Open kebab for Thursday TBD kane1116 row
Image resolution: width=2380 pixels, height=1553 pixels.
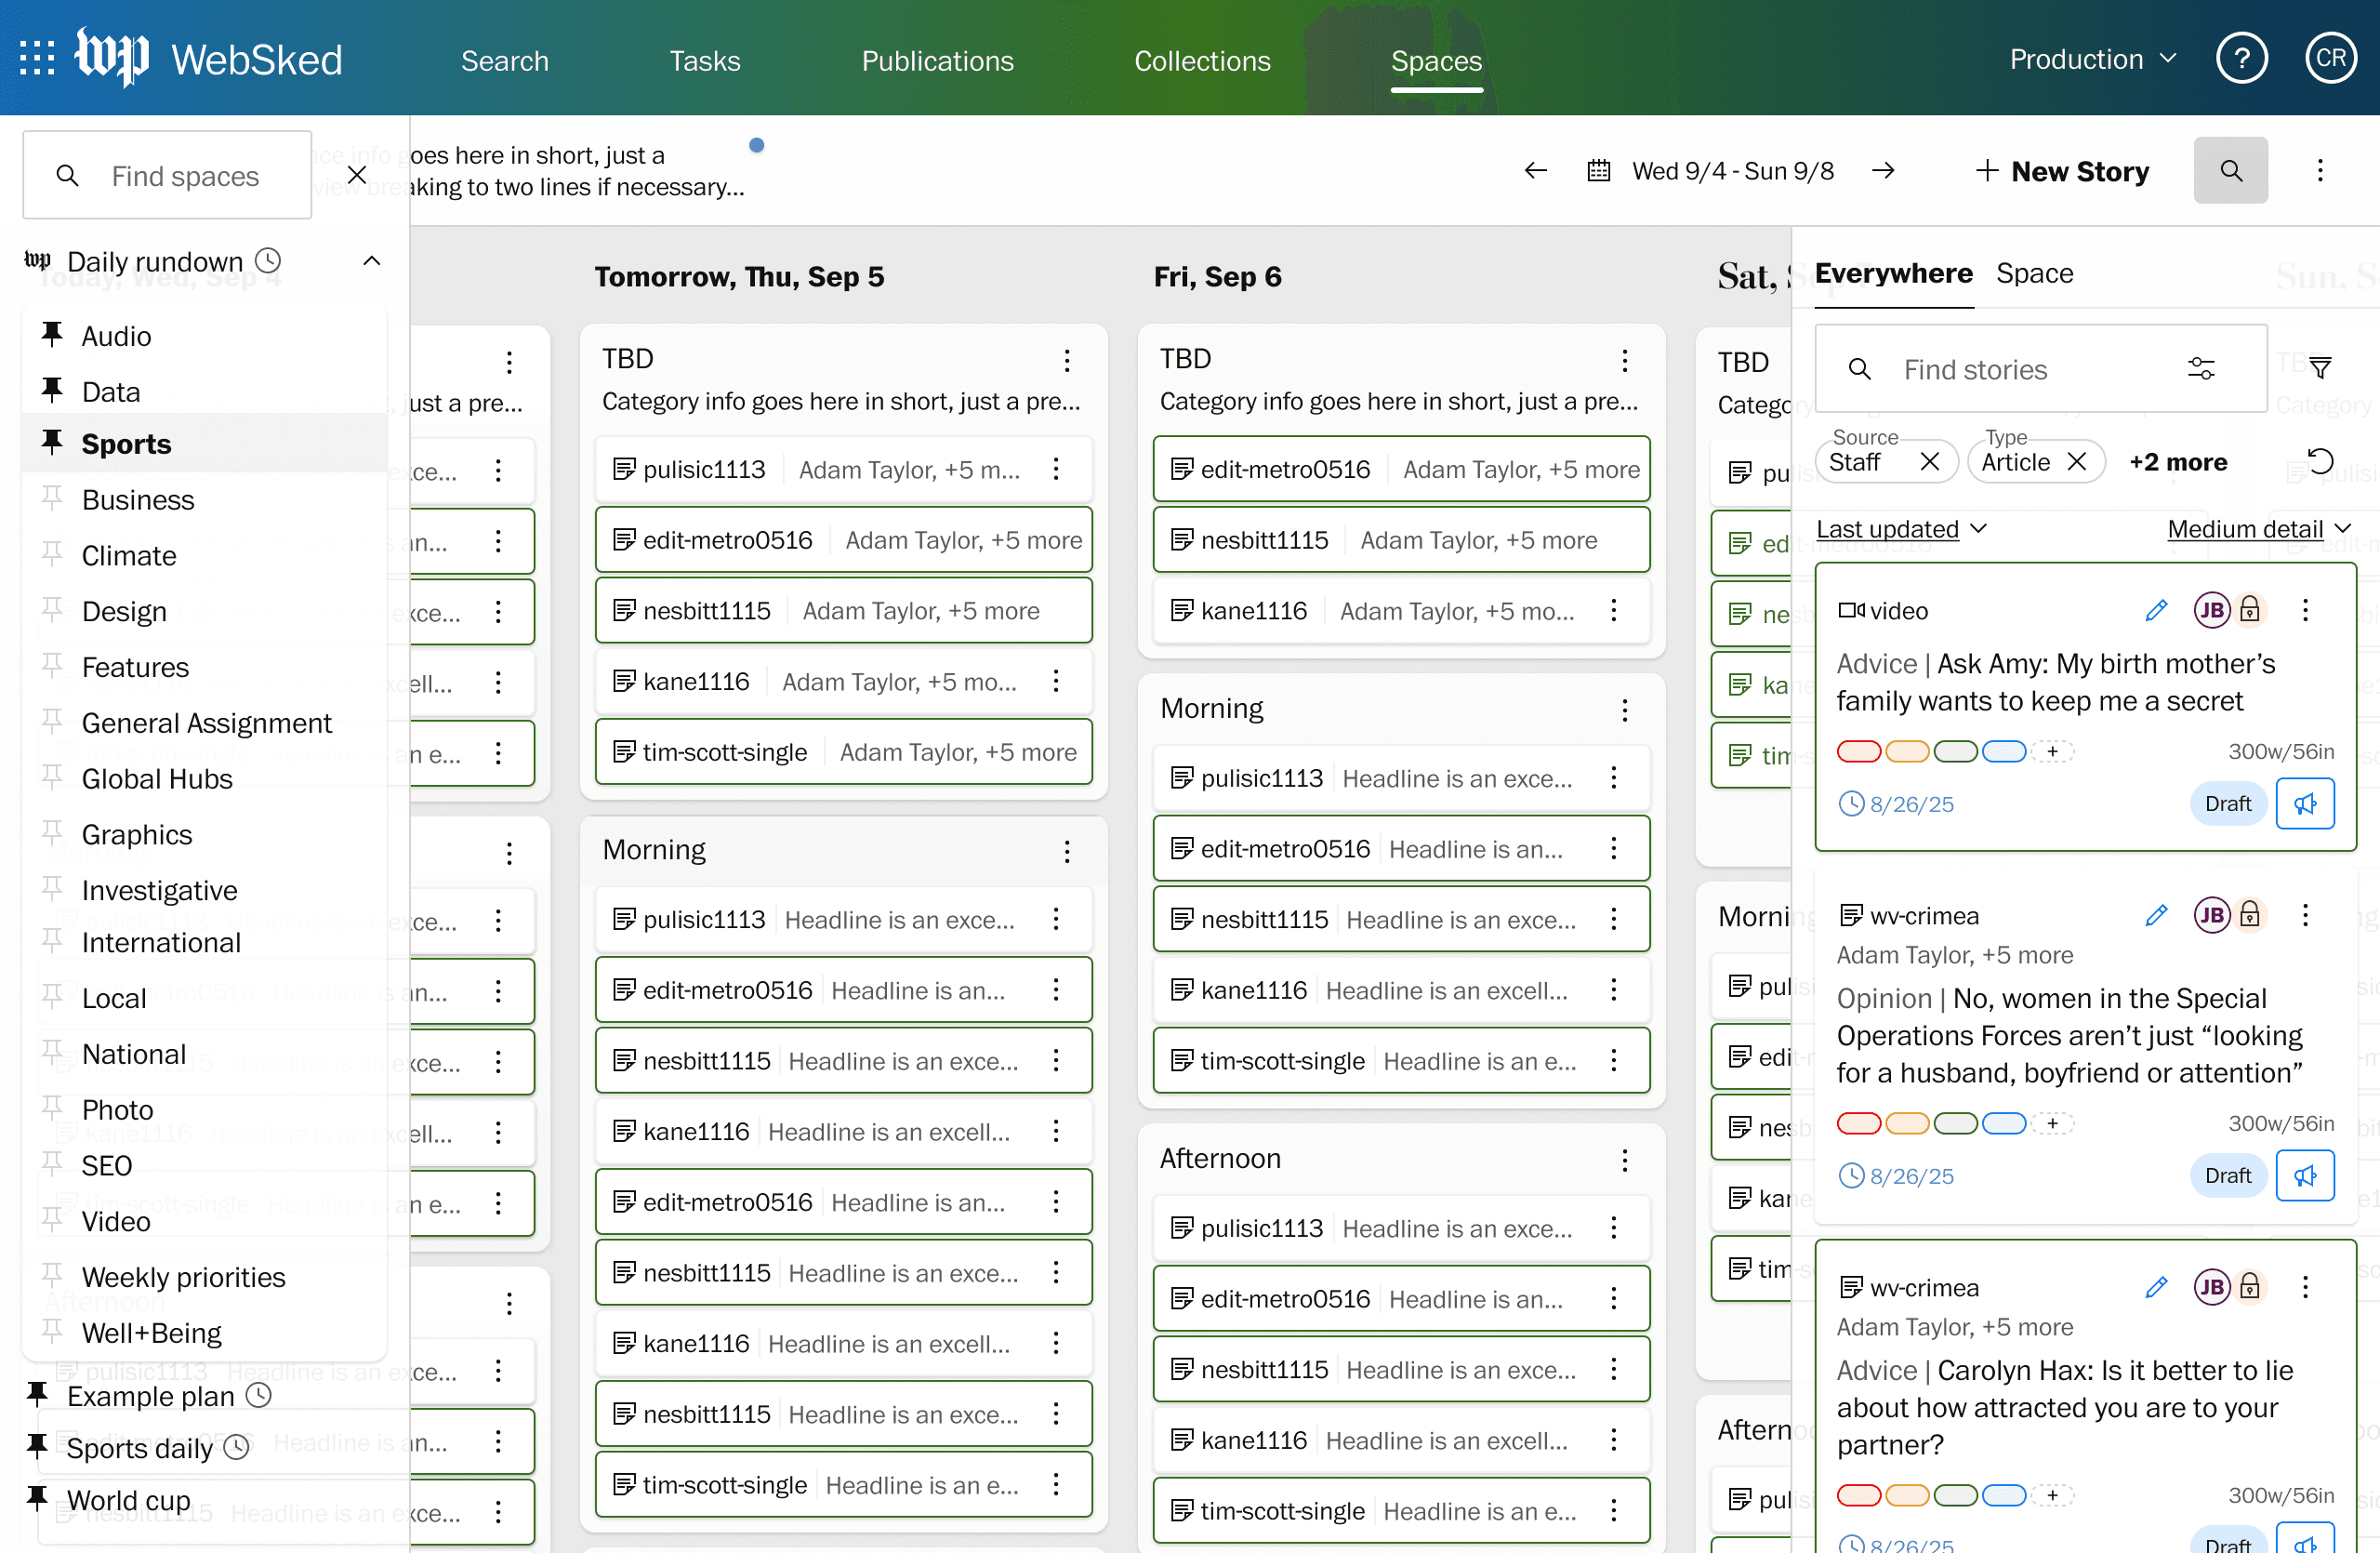[x=1056, y=682]
